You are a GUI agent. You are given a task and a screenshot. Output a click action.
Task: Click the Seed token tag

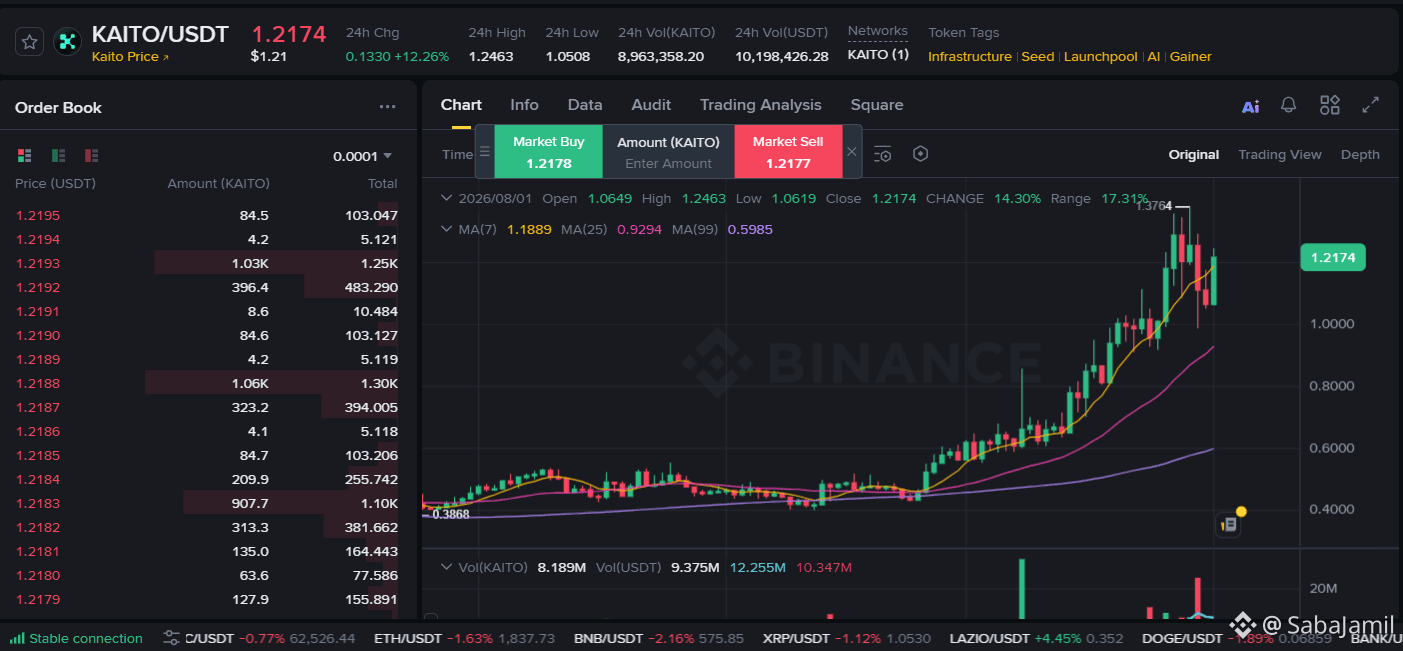pyautogui.click(x=1038, y=57)
